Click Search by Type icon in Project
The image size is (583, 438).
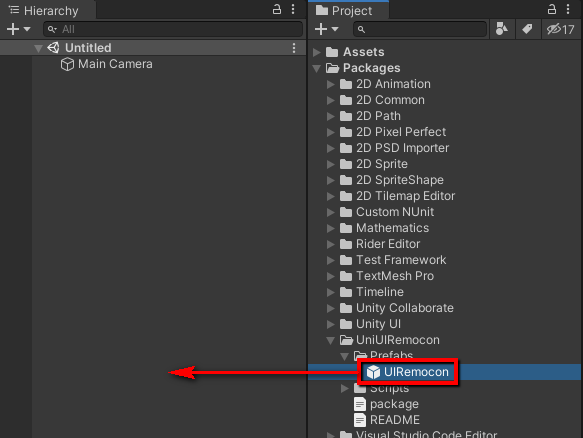coord(502,29)
